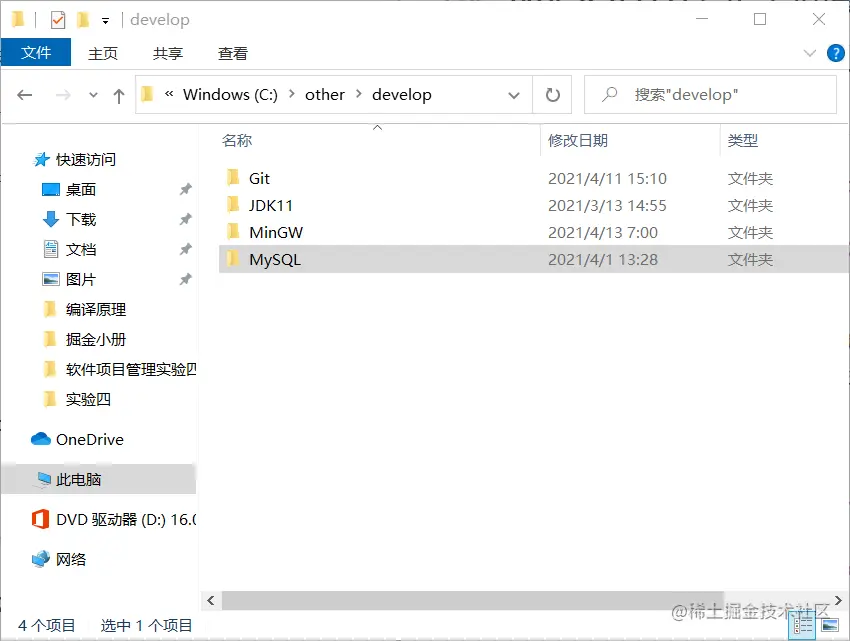The height and width of the screenshot is (641, 850).
Task: Click the search magnifier icon
Action: point(610,95)
